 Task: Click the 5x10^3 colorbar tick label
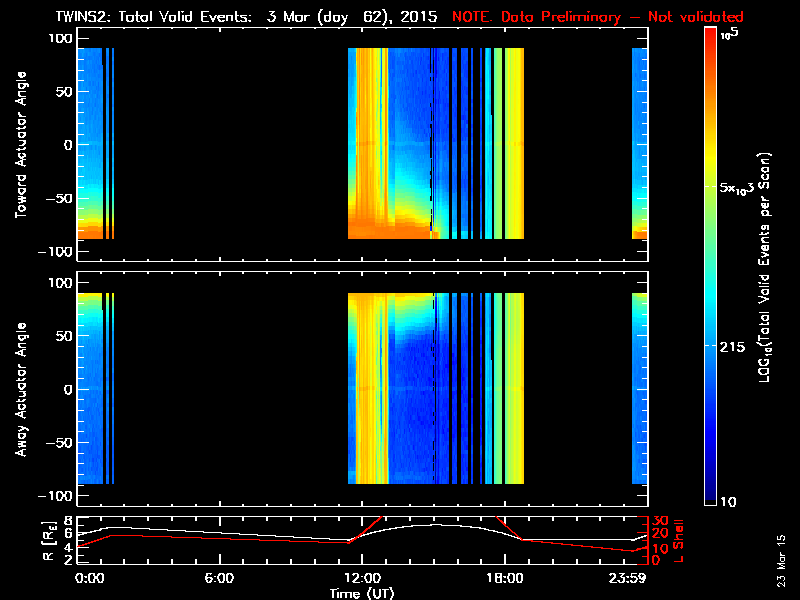coord(738,188)
